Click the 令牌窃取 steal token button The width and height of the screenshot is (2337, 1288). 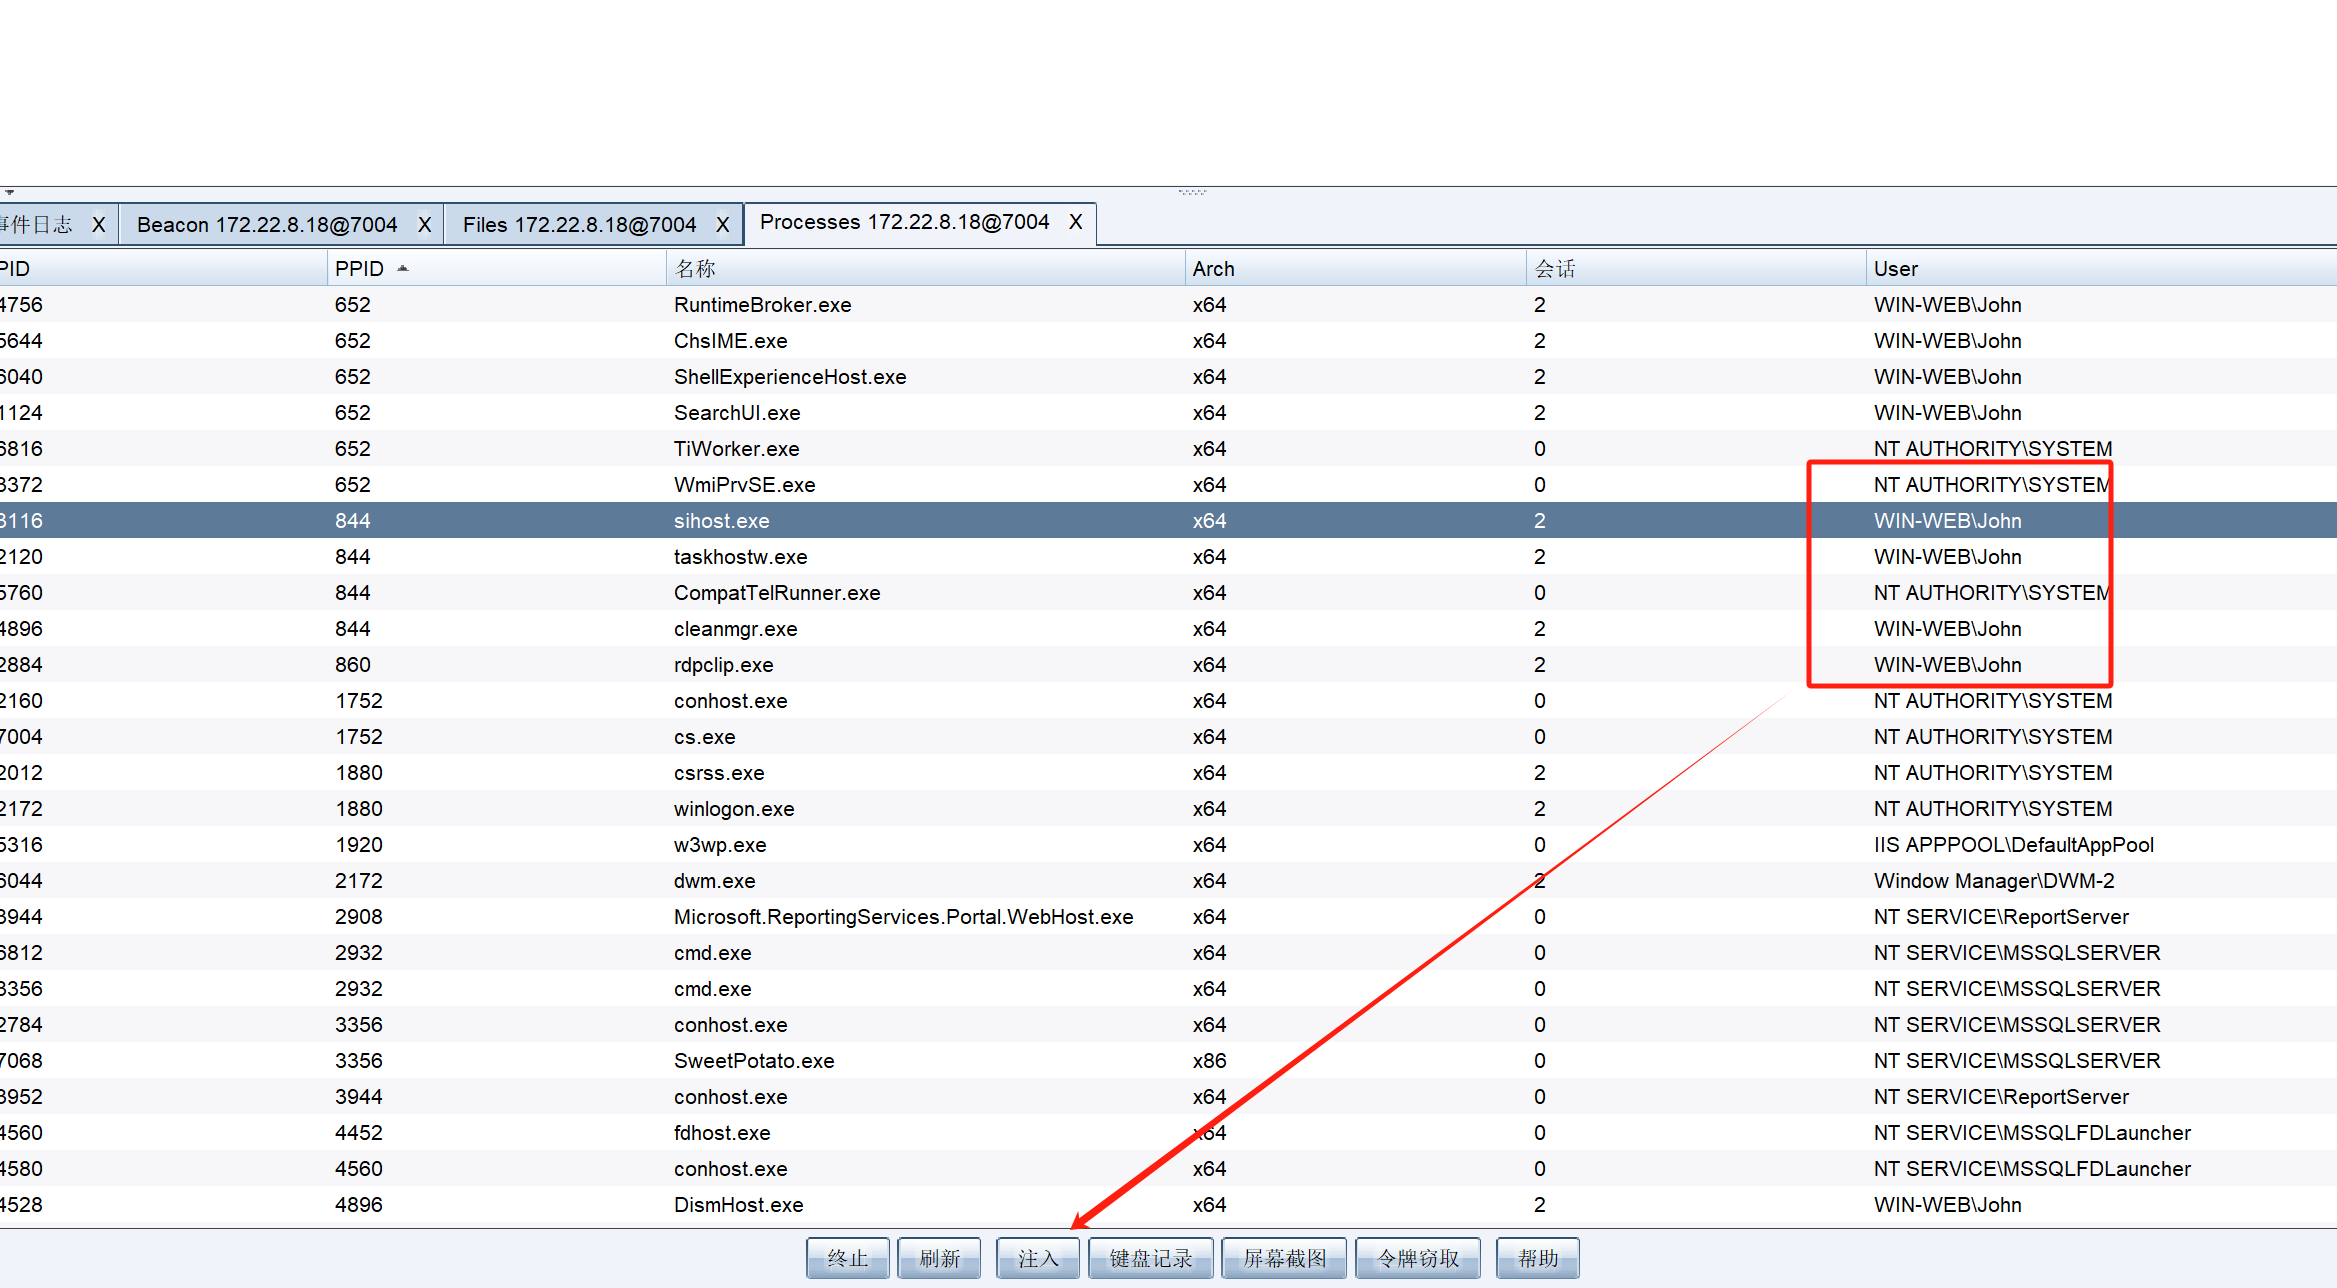[x=1417, y=1258]
